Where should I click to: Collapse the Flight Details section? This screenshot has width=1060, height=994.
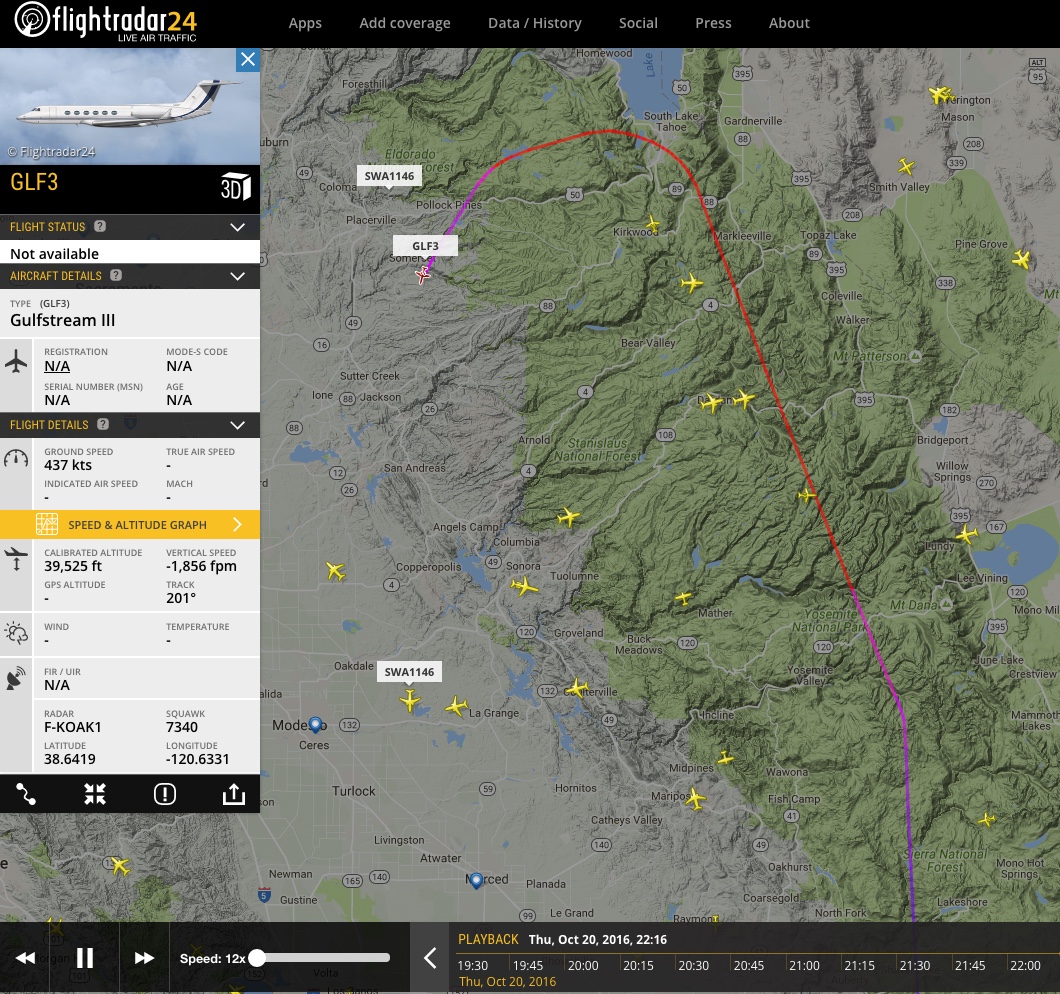237,425
